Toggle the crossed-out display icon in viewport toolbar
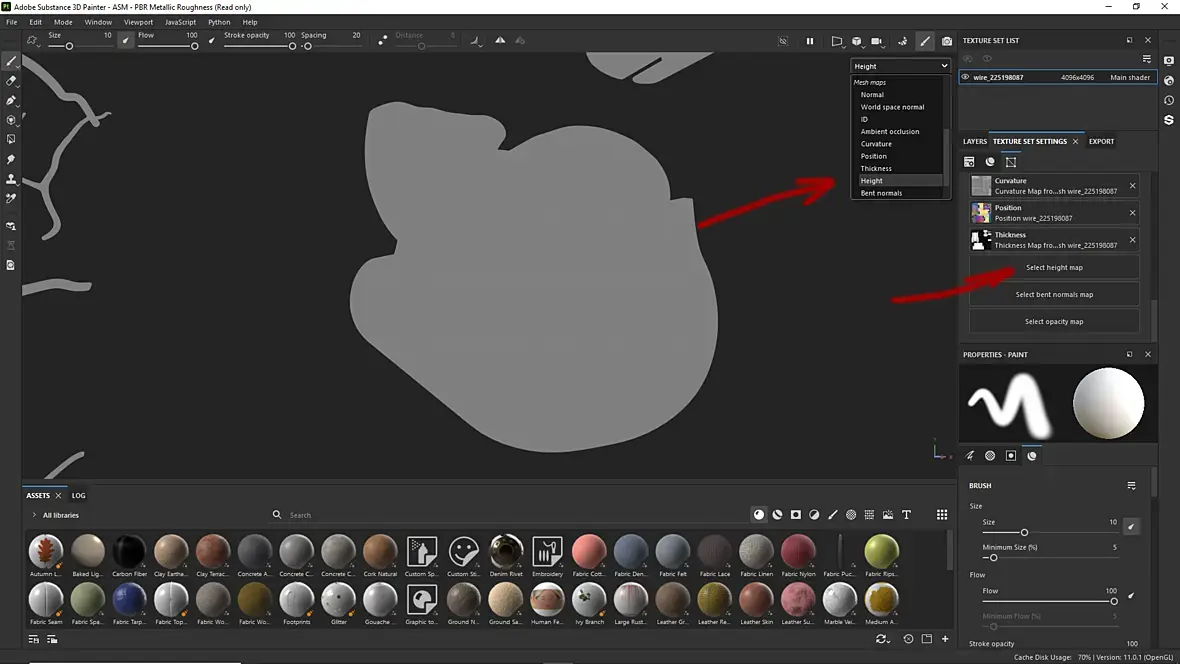Viewport: 1180px width, 664px height. click(x=783, y=41)
